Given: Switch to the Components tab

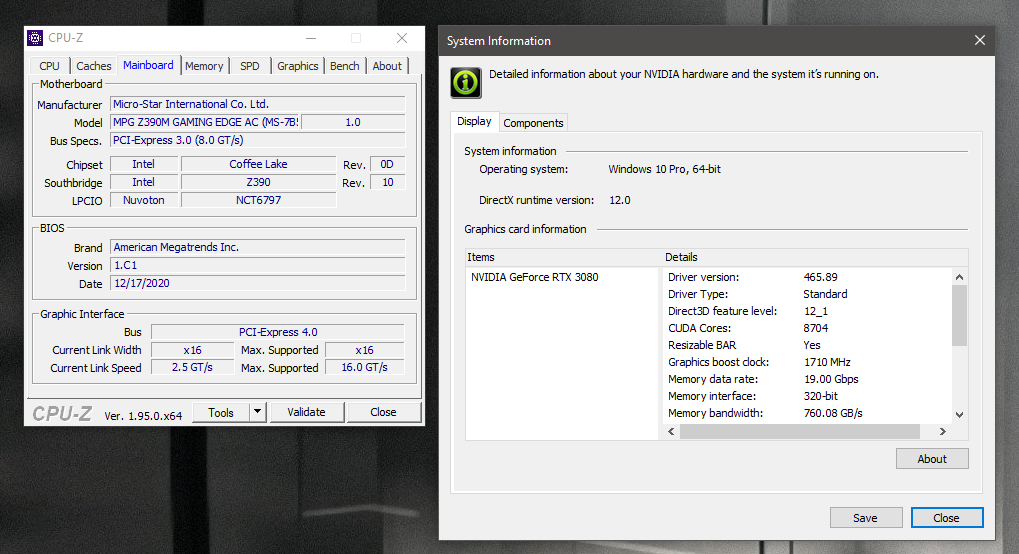Looking at the screenshot, I should click(x=533, y=123).
